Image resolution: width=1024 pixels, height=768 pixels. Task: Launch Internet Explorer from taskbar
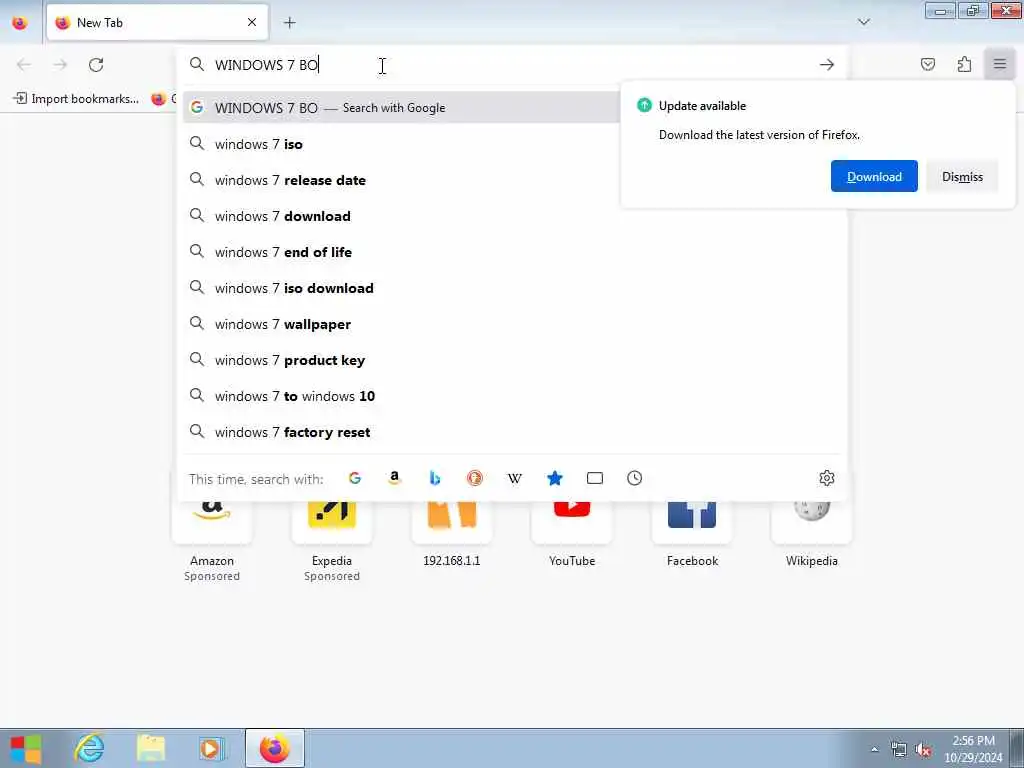pyautogui.click(x=89, y=748)
